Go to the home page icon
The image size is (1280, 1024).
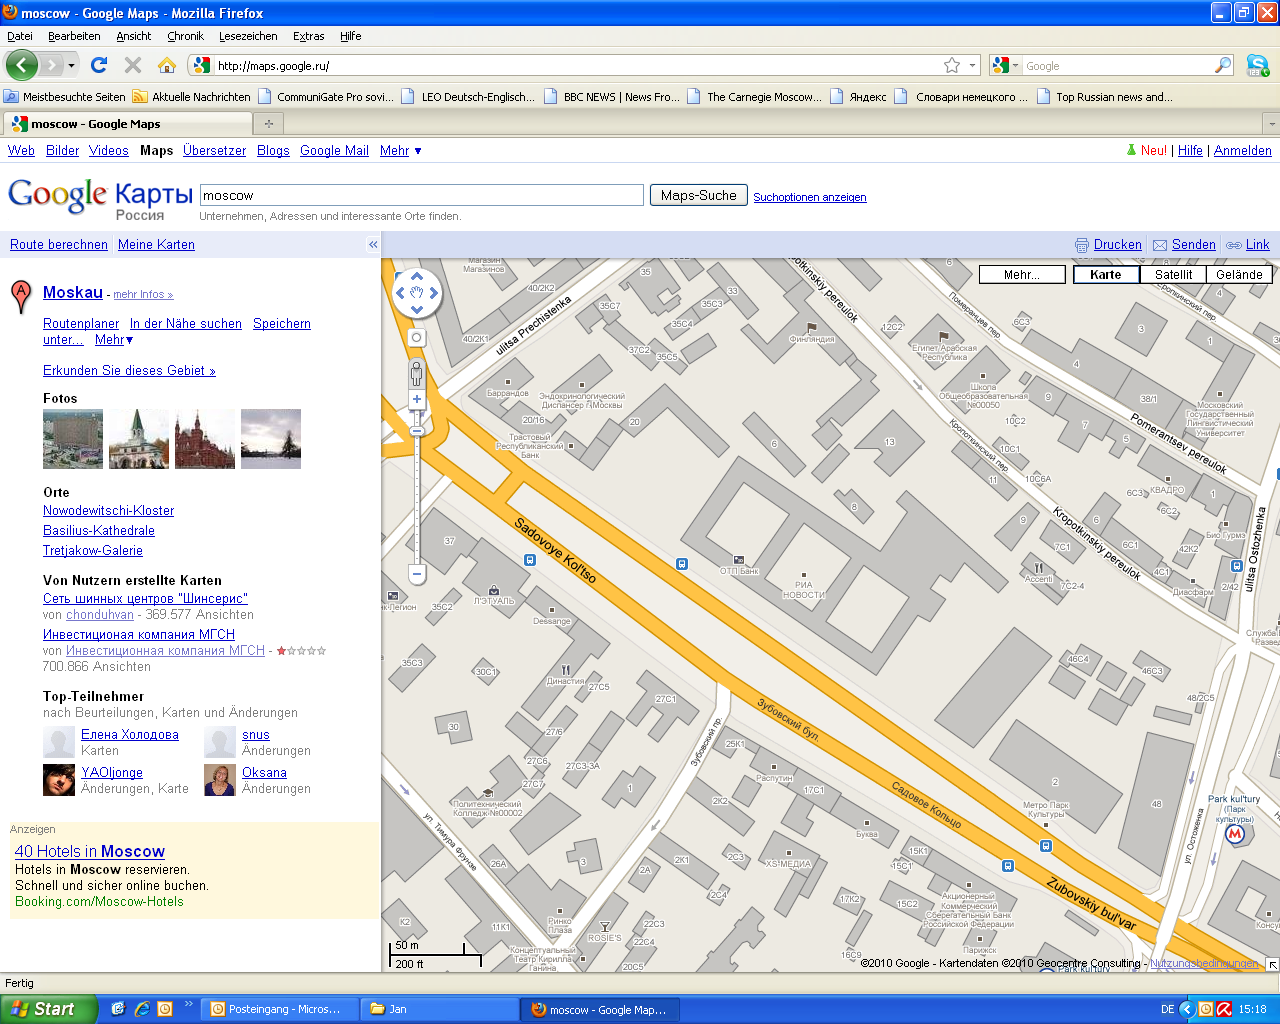coord(167,65)
